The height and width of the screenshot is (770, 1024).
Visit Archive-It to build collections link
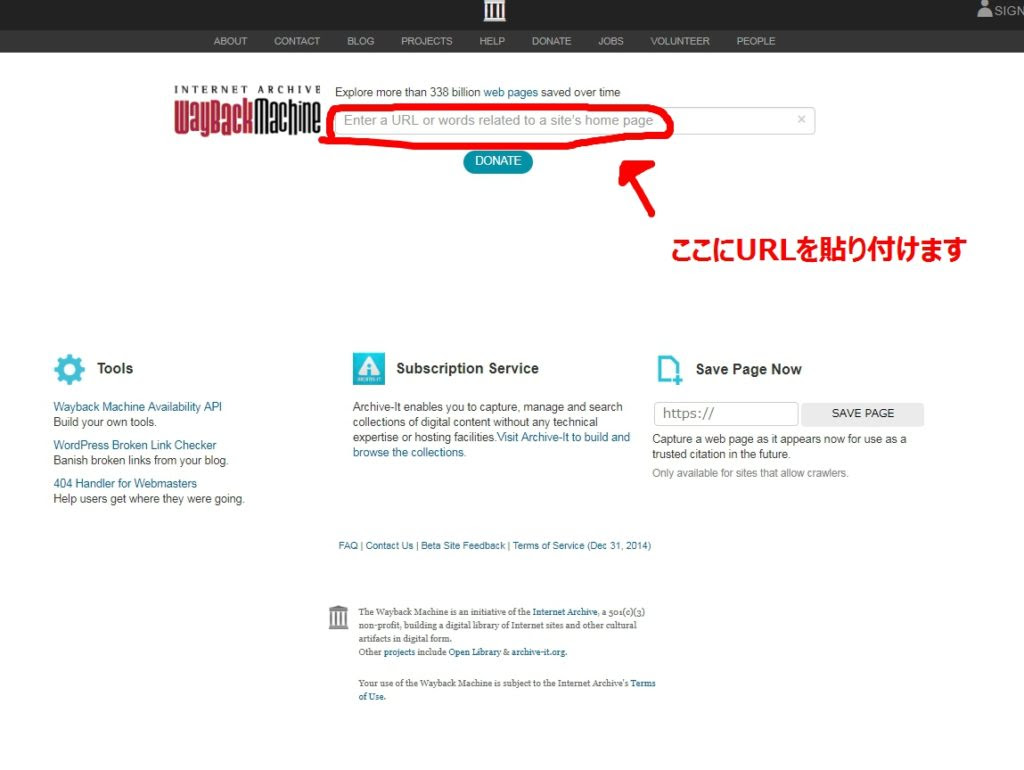491,445
